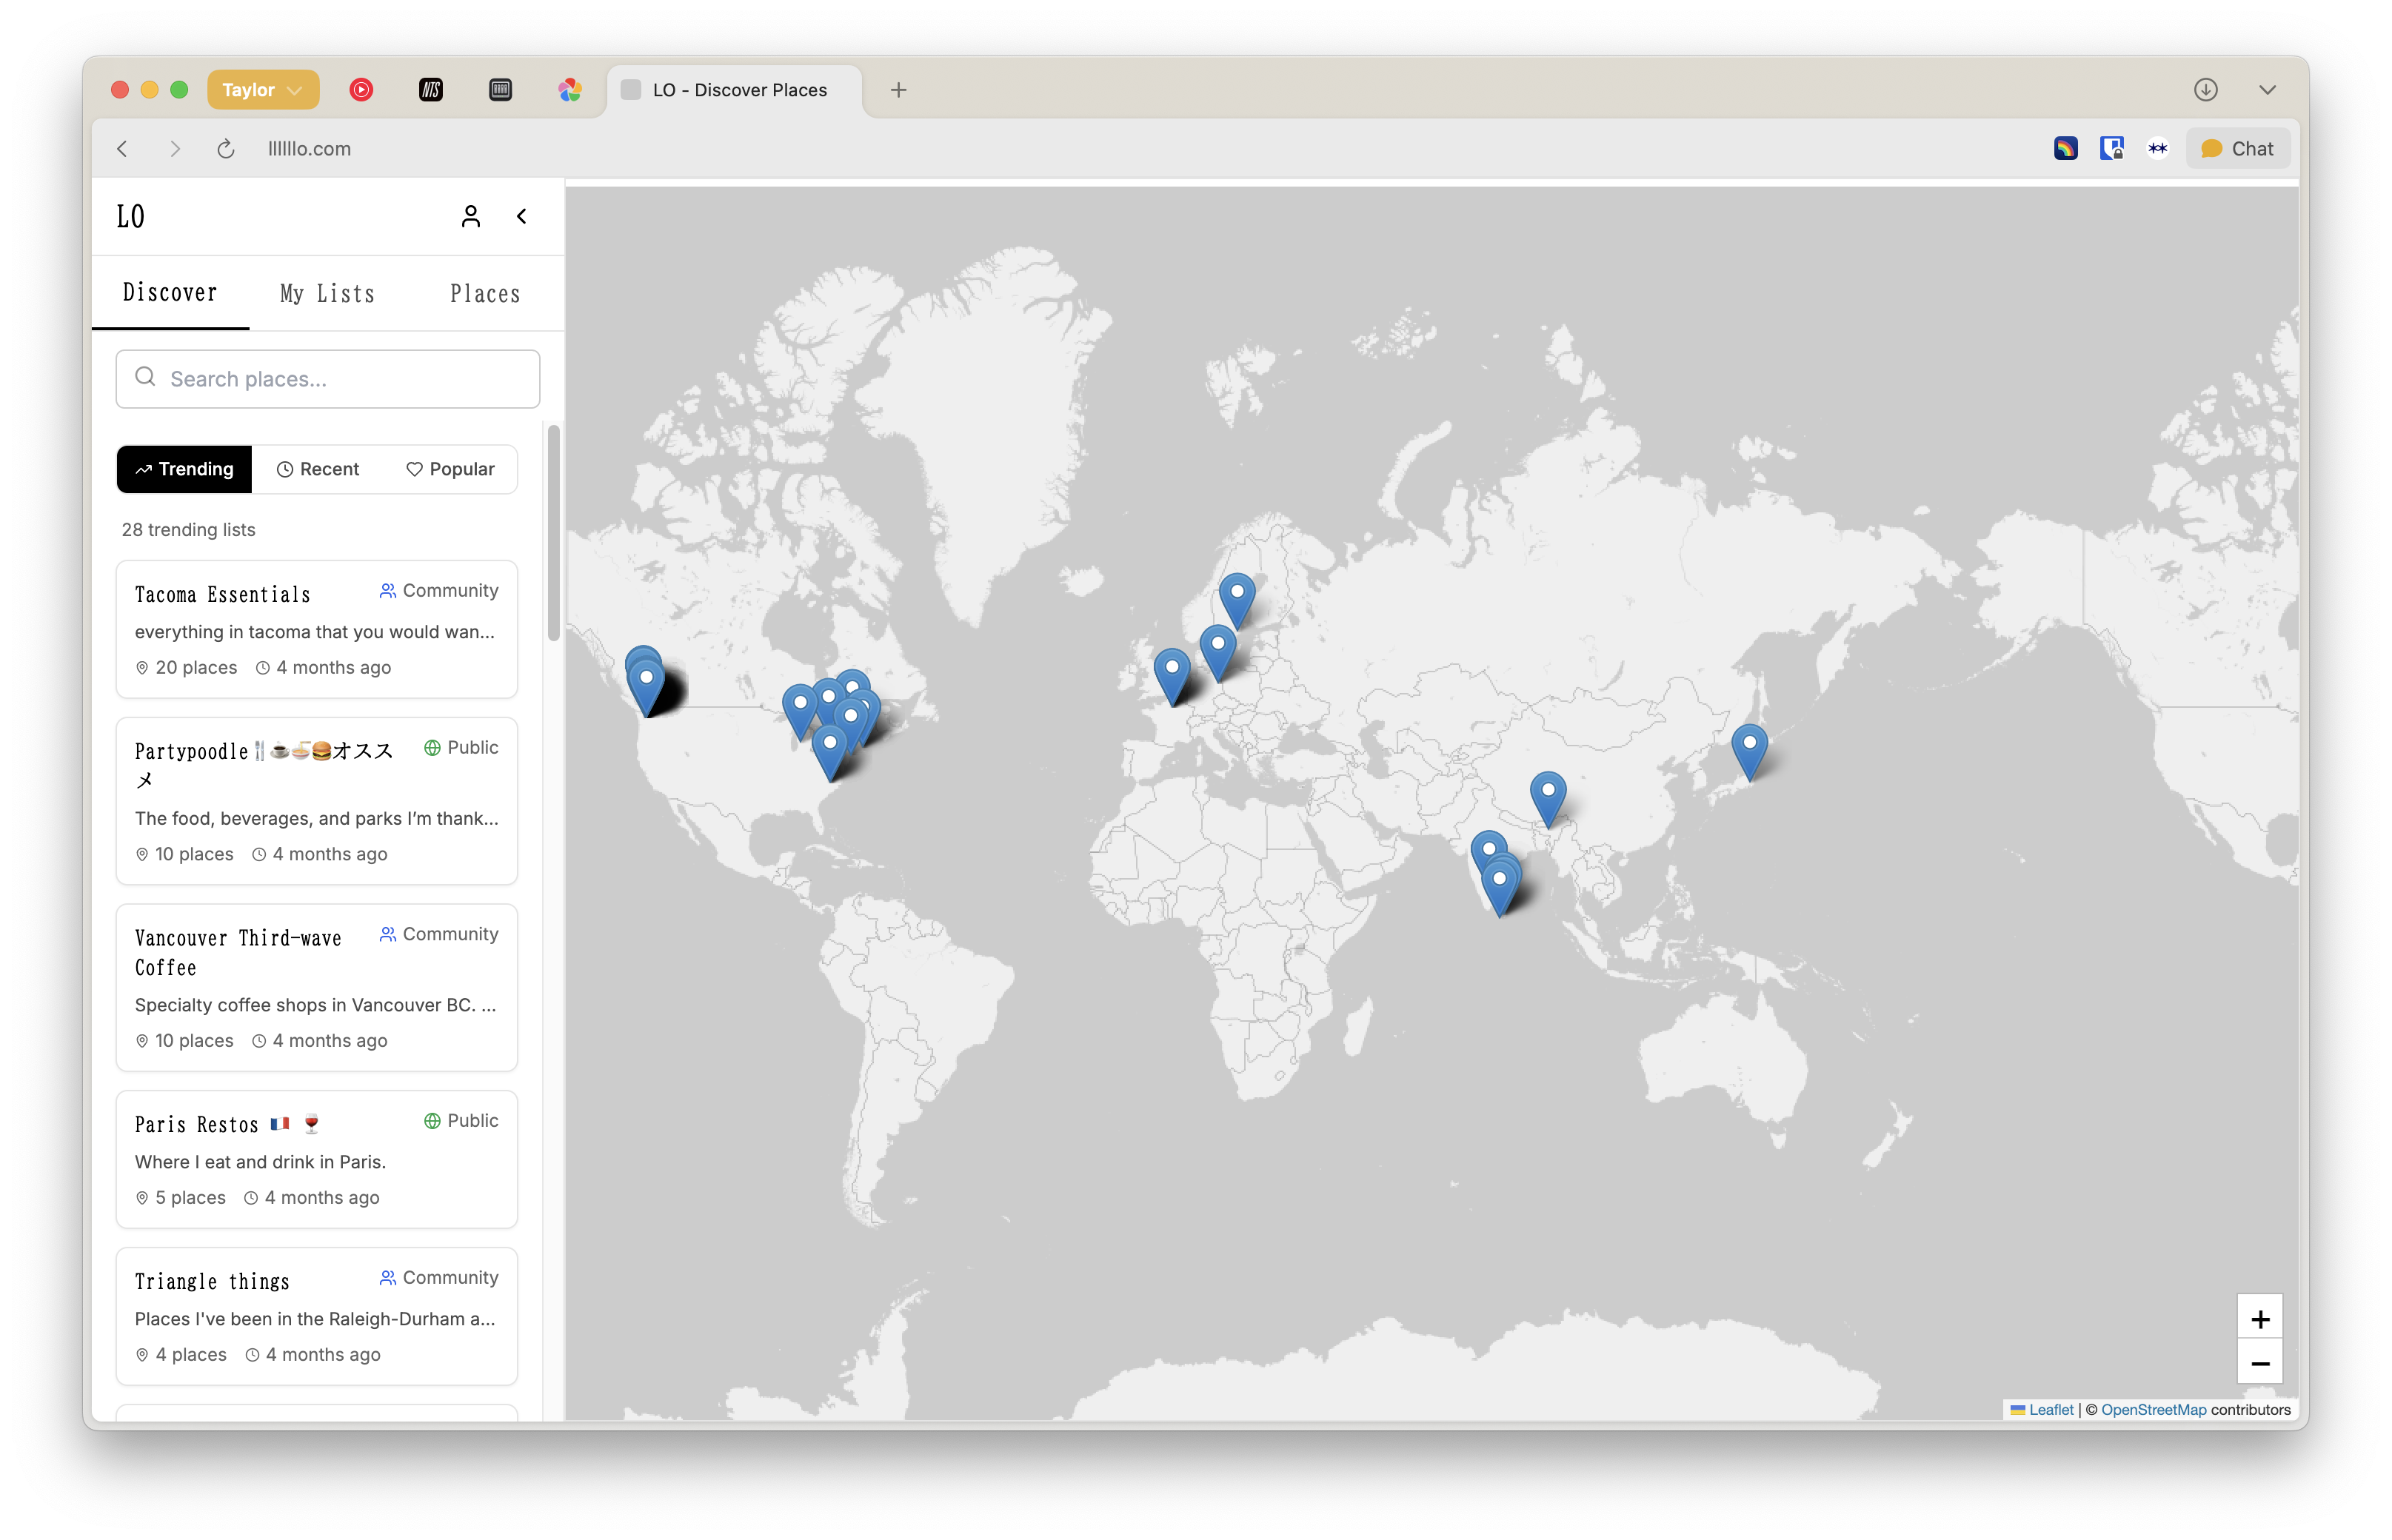This screenshot has width=2392, height=1540.
Task: Open a new tab with plus icon
Action: point(898,90)
